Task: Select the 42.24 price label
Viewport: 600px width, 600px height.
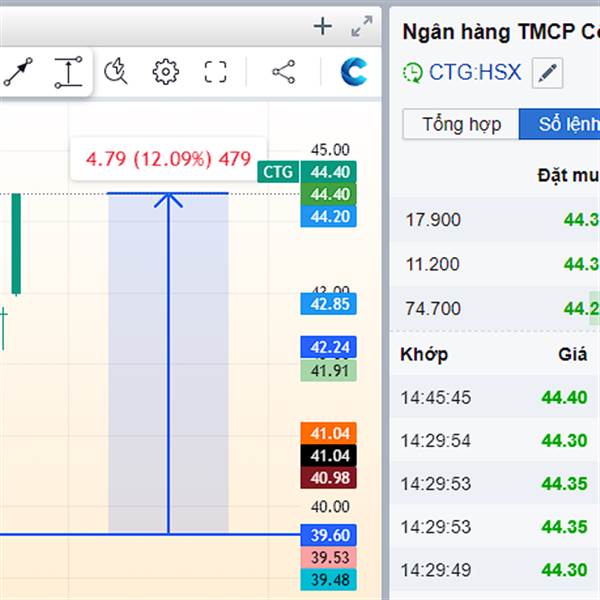Action: coord(328,347)
